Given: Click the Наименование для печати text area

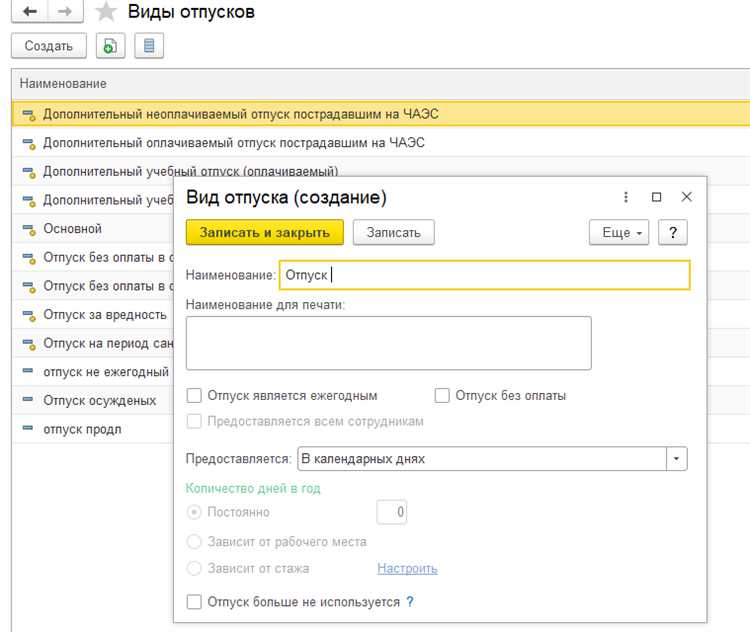Looking at the screenshot, I should [x=388, y=343].
